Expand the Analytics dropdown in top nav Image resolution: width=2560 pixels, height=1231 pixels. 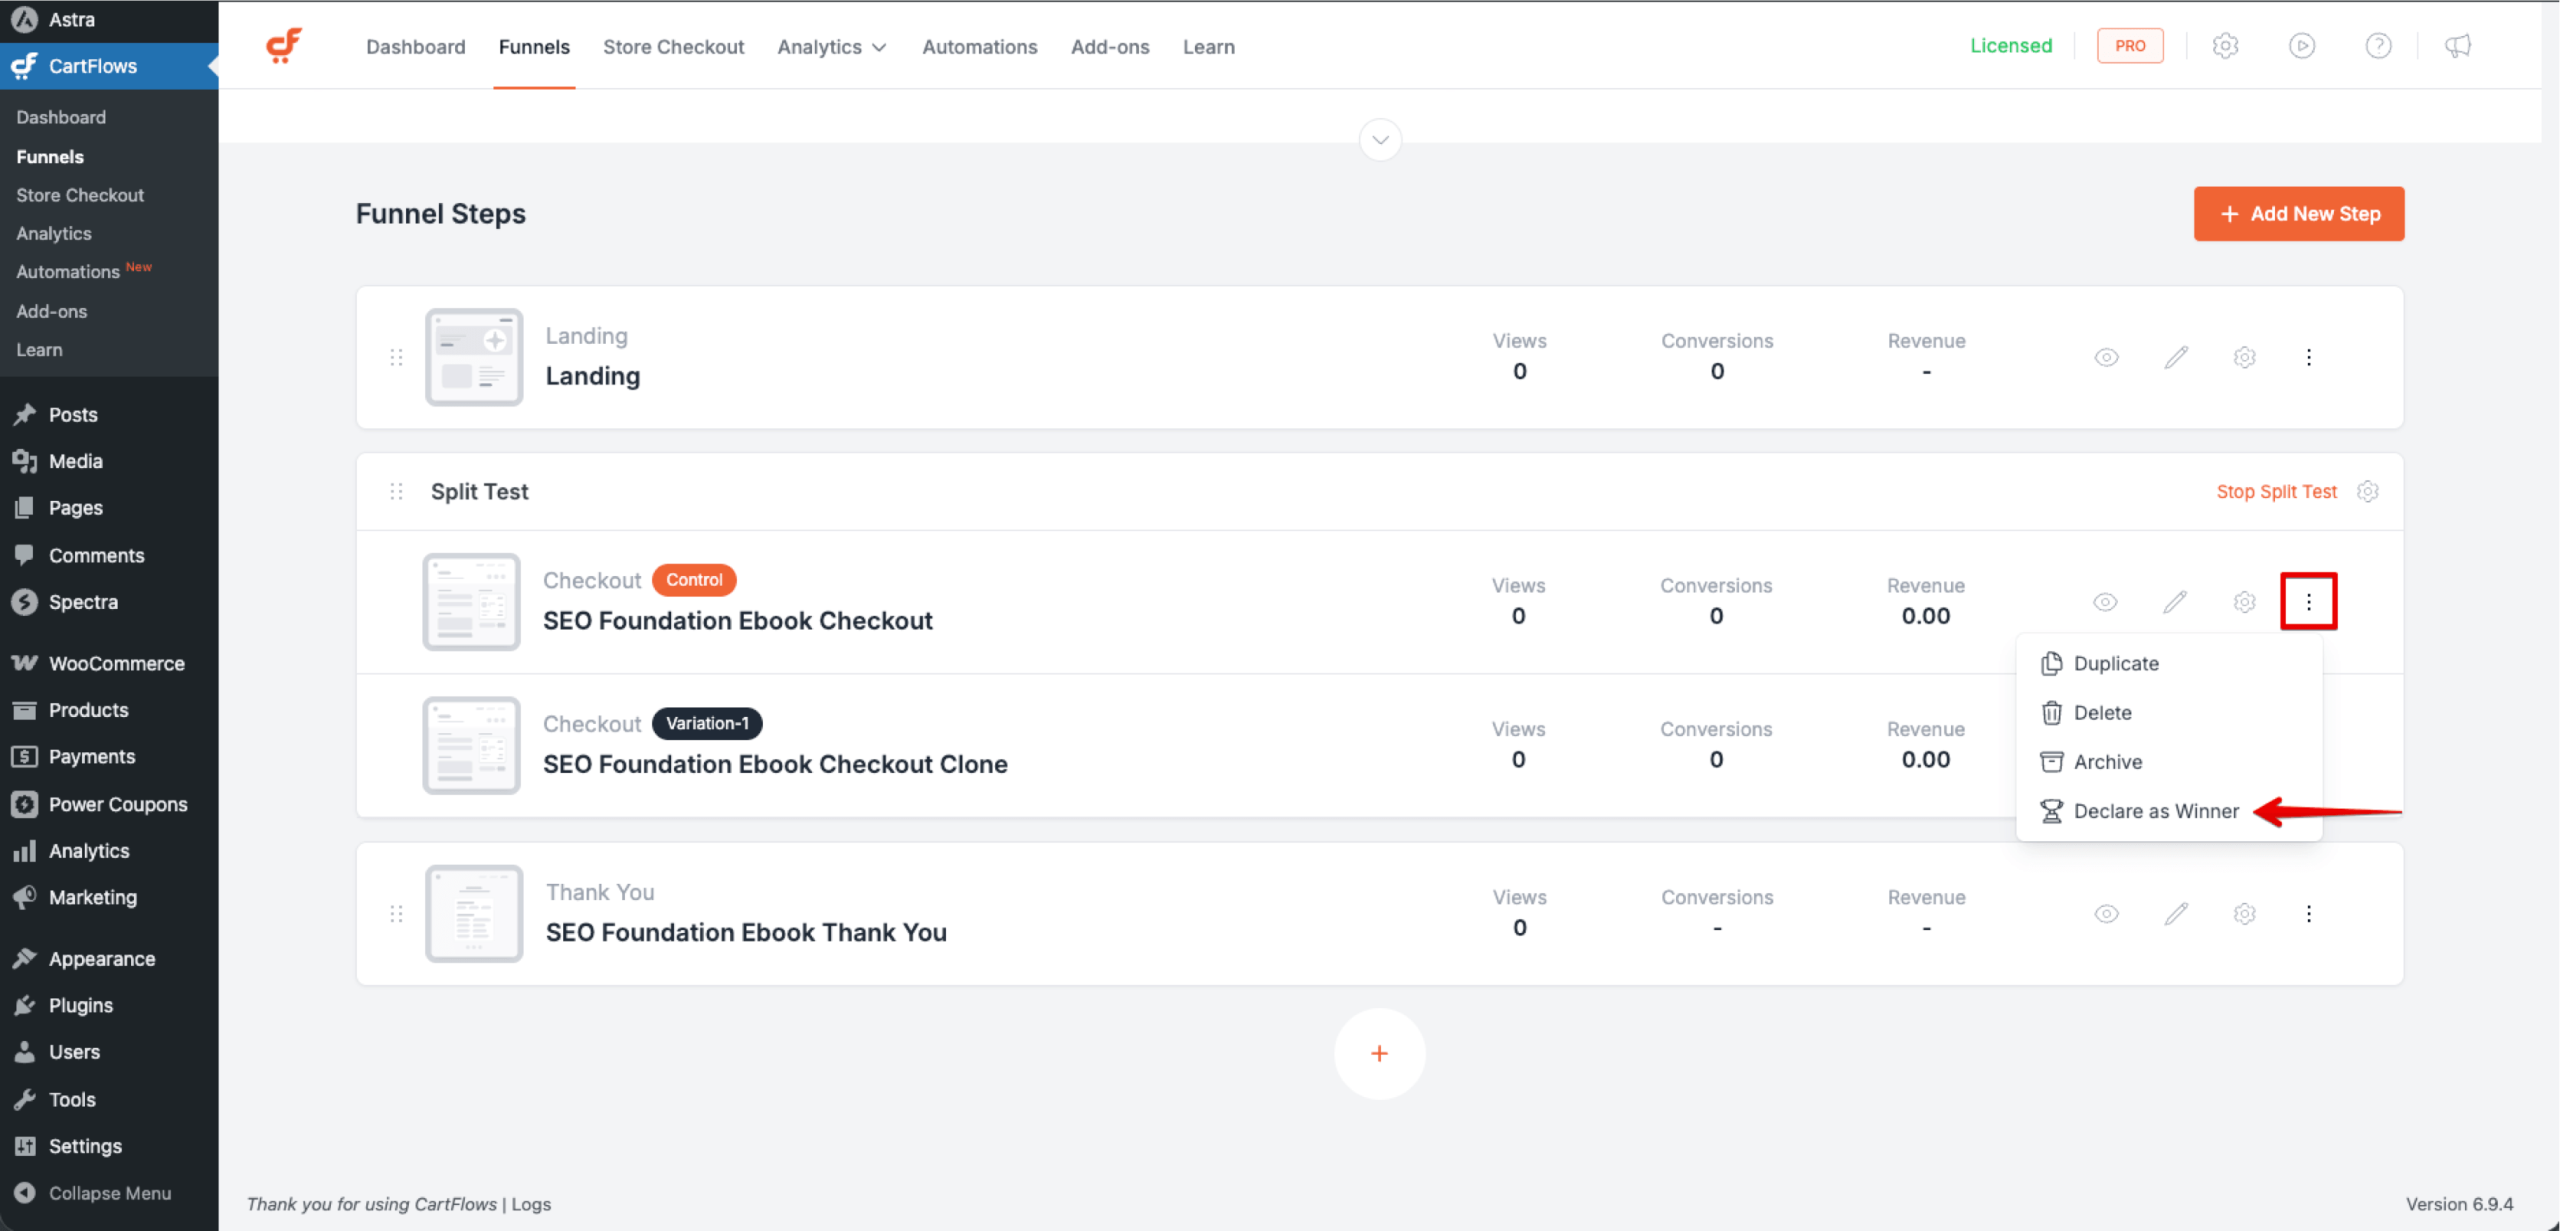(x=832, y=47)
